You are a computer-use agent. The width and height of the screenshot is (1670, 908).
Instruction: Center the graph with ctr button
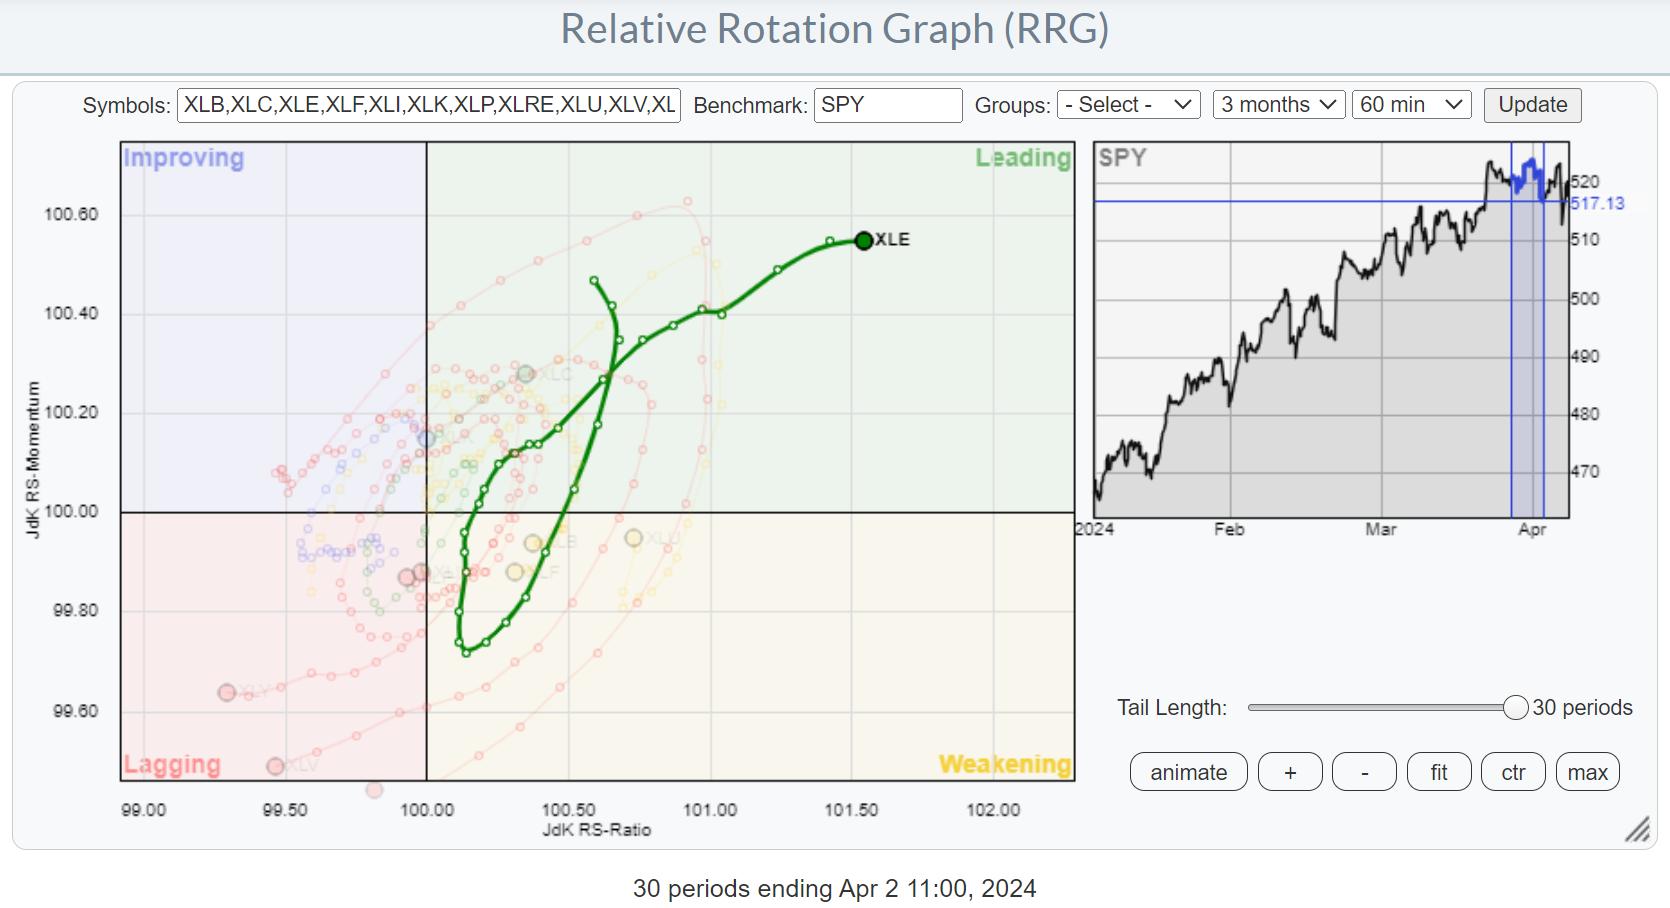[x=1513, y=772]
